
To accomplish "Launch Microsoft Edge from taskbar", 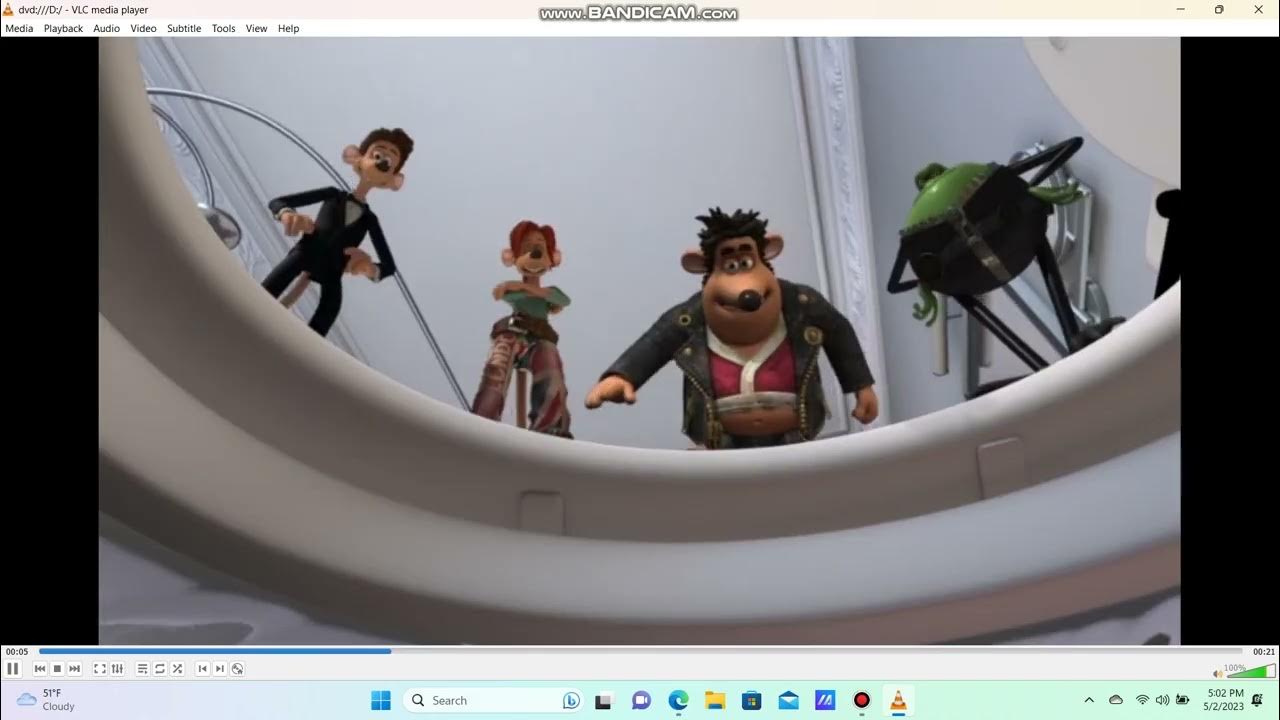I will point(678,701).
